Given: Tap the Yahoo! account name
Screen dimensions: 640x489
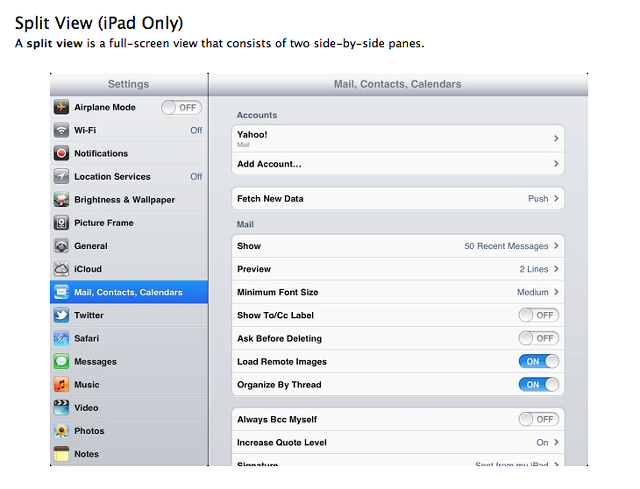Looking at the screenshot, I should pyautogui.click(x=252, y=135).
